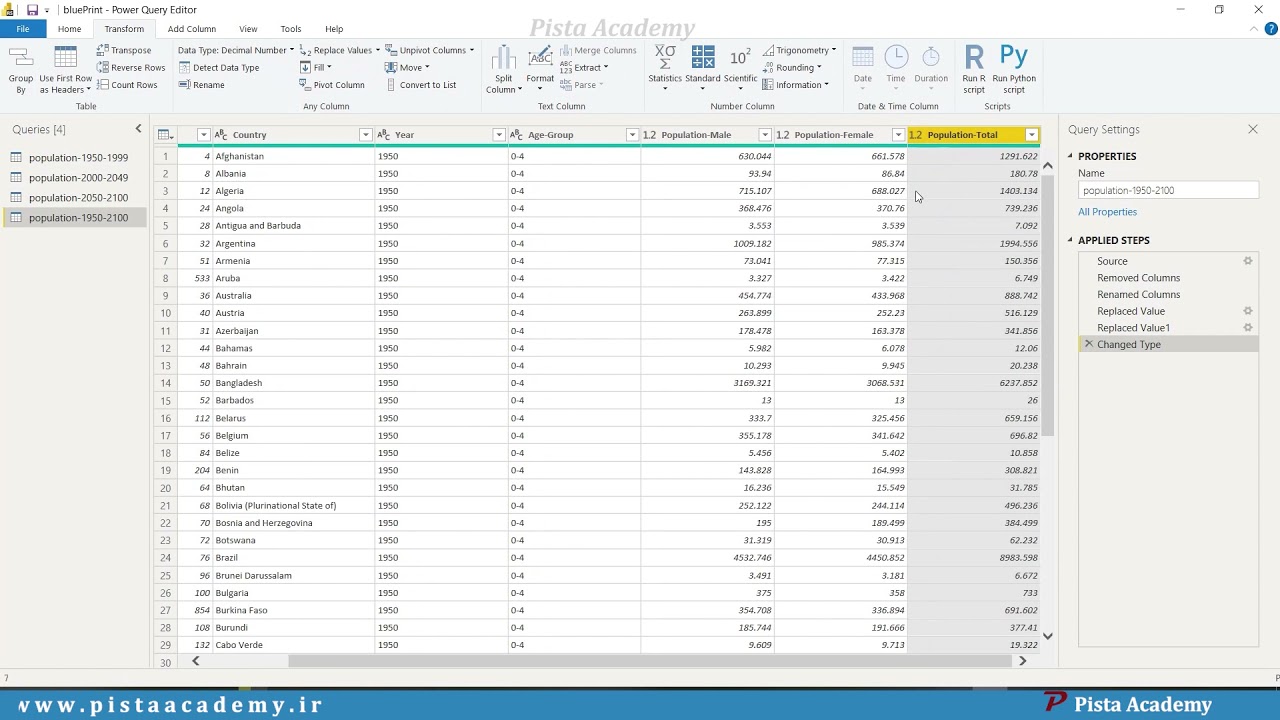Open Country column filter dropdown
The height and width of the screenshot is (720, 1280).
[365, 135]
